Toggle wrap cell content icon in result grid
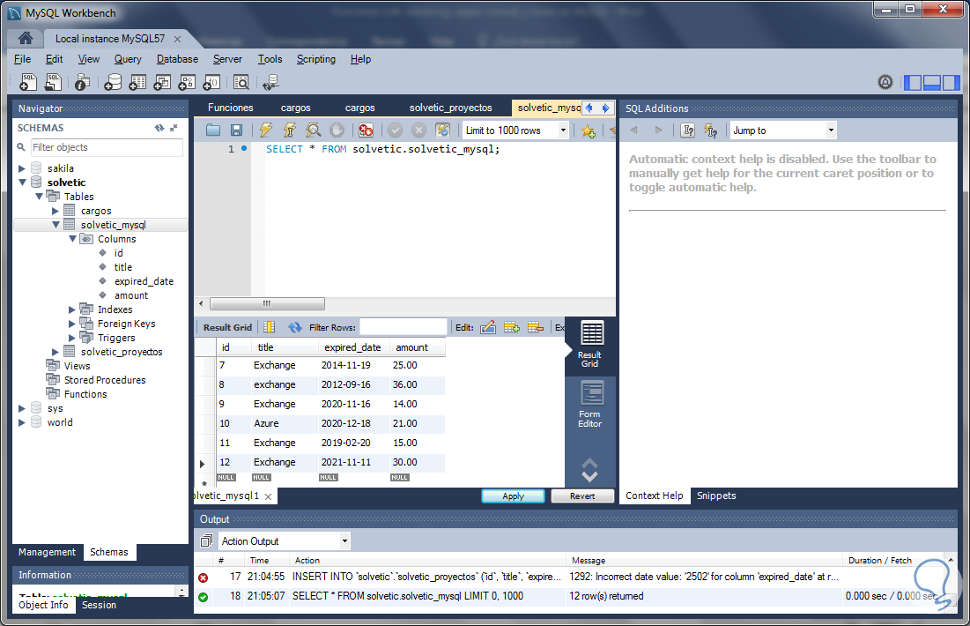The height and width of the screenshot is (626, 970). (x=269, y=327)
